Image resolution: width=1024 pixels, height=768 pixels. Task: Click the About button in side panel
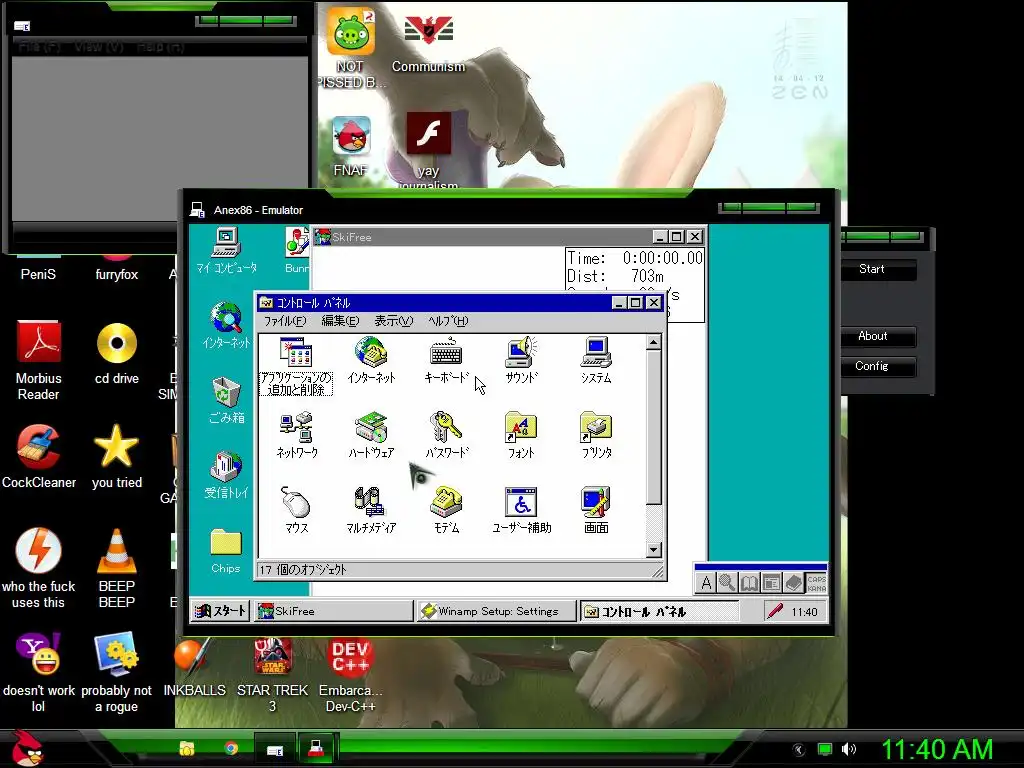tap(872, 336)
